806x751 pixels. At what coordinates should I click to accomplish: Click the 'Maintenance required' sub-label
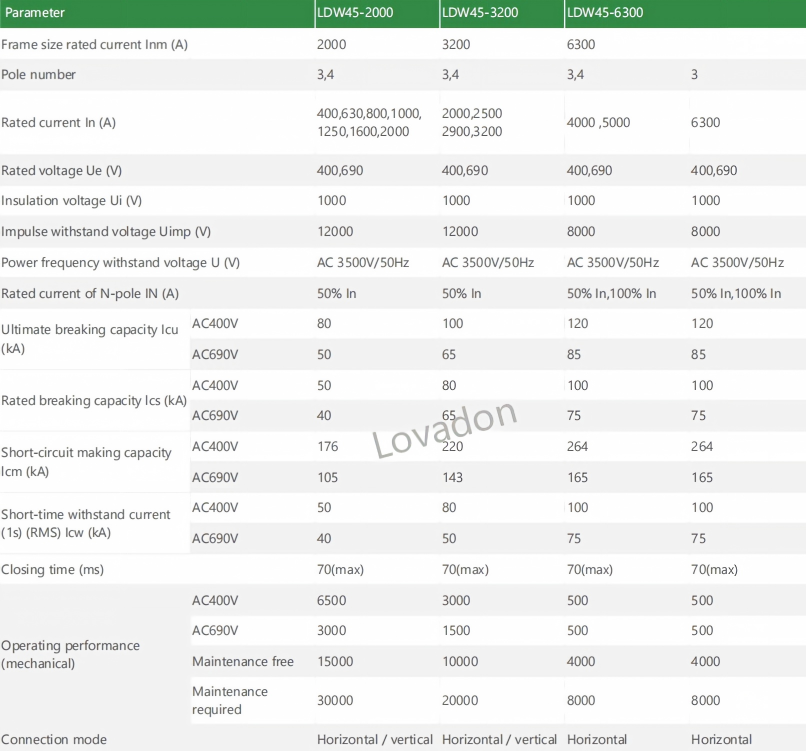(230, 700)
